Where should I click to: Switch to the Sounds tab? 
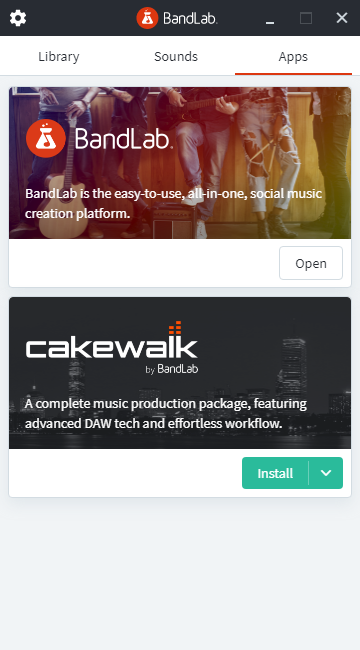(176, 56)
